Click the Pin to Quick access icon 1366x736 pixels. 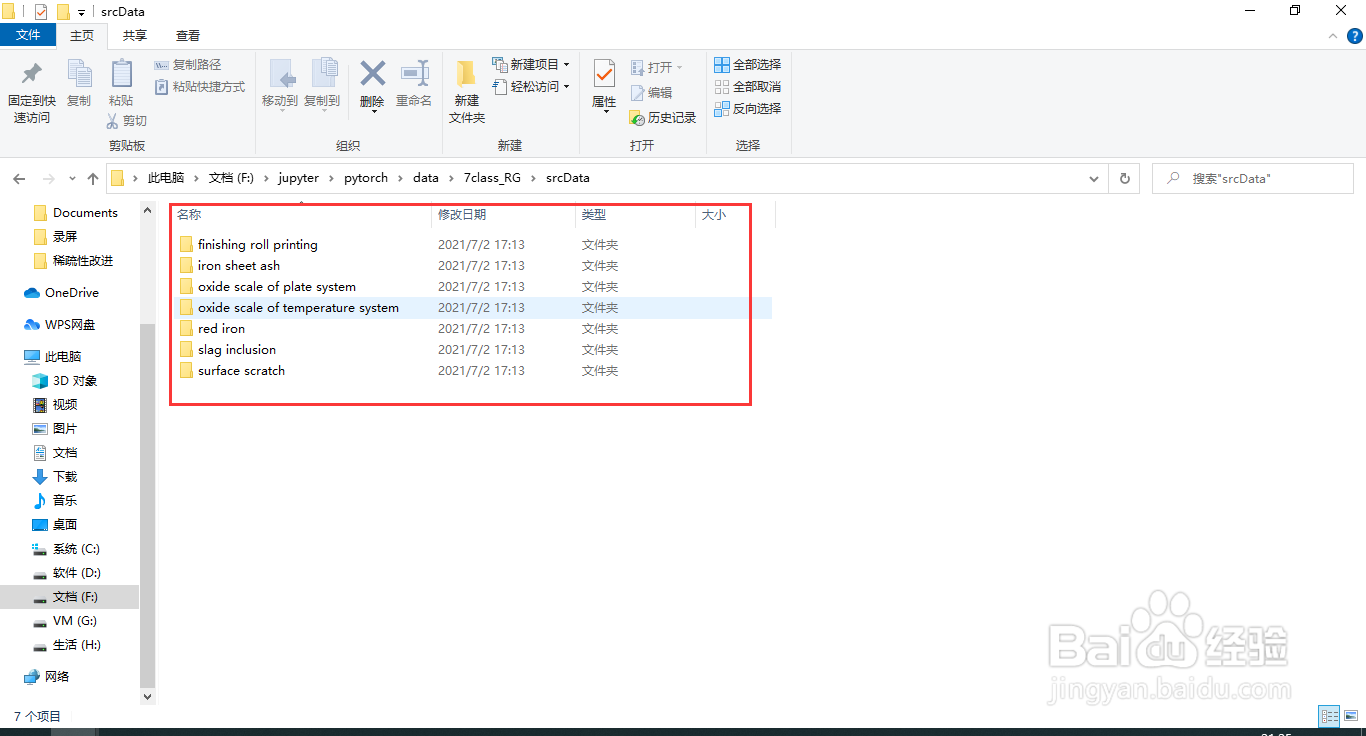[x=31, y=74]
